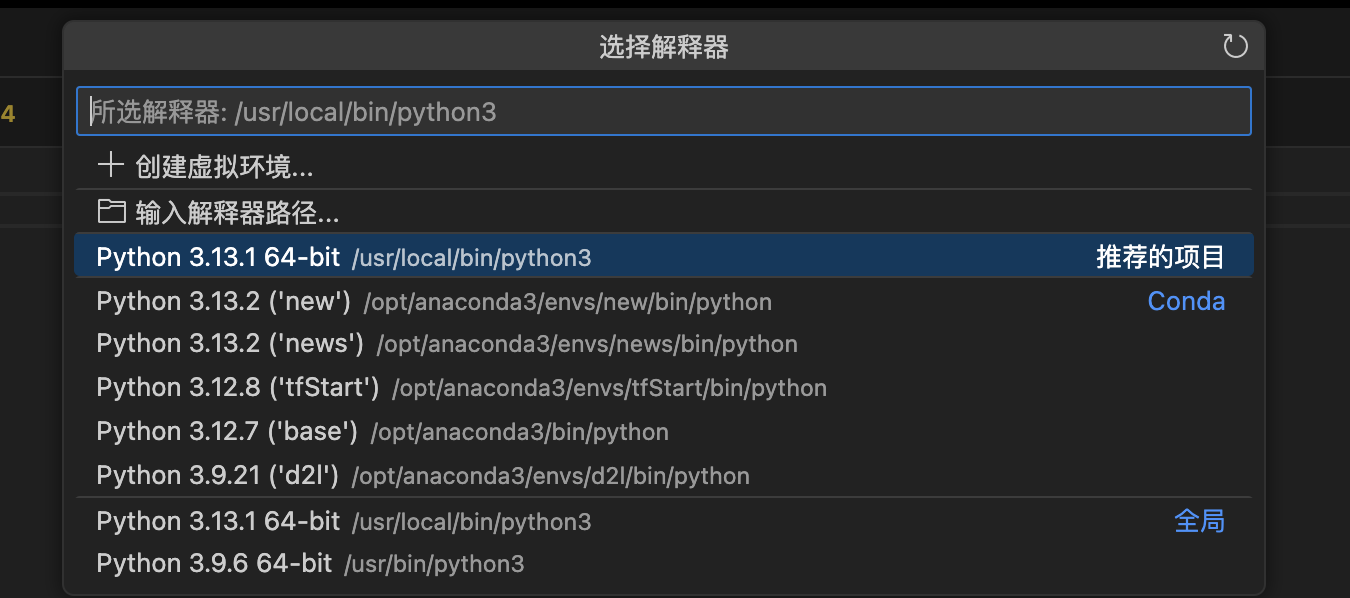Click the highlighted /usr/local/bin/python3 path
This screenshot has height=598, width=1350.
pyautogui.click(x=470, y=257)
